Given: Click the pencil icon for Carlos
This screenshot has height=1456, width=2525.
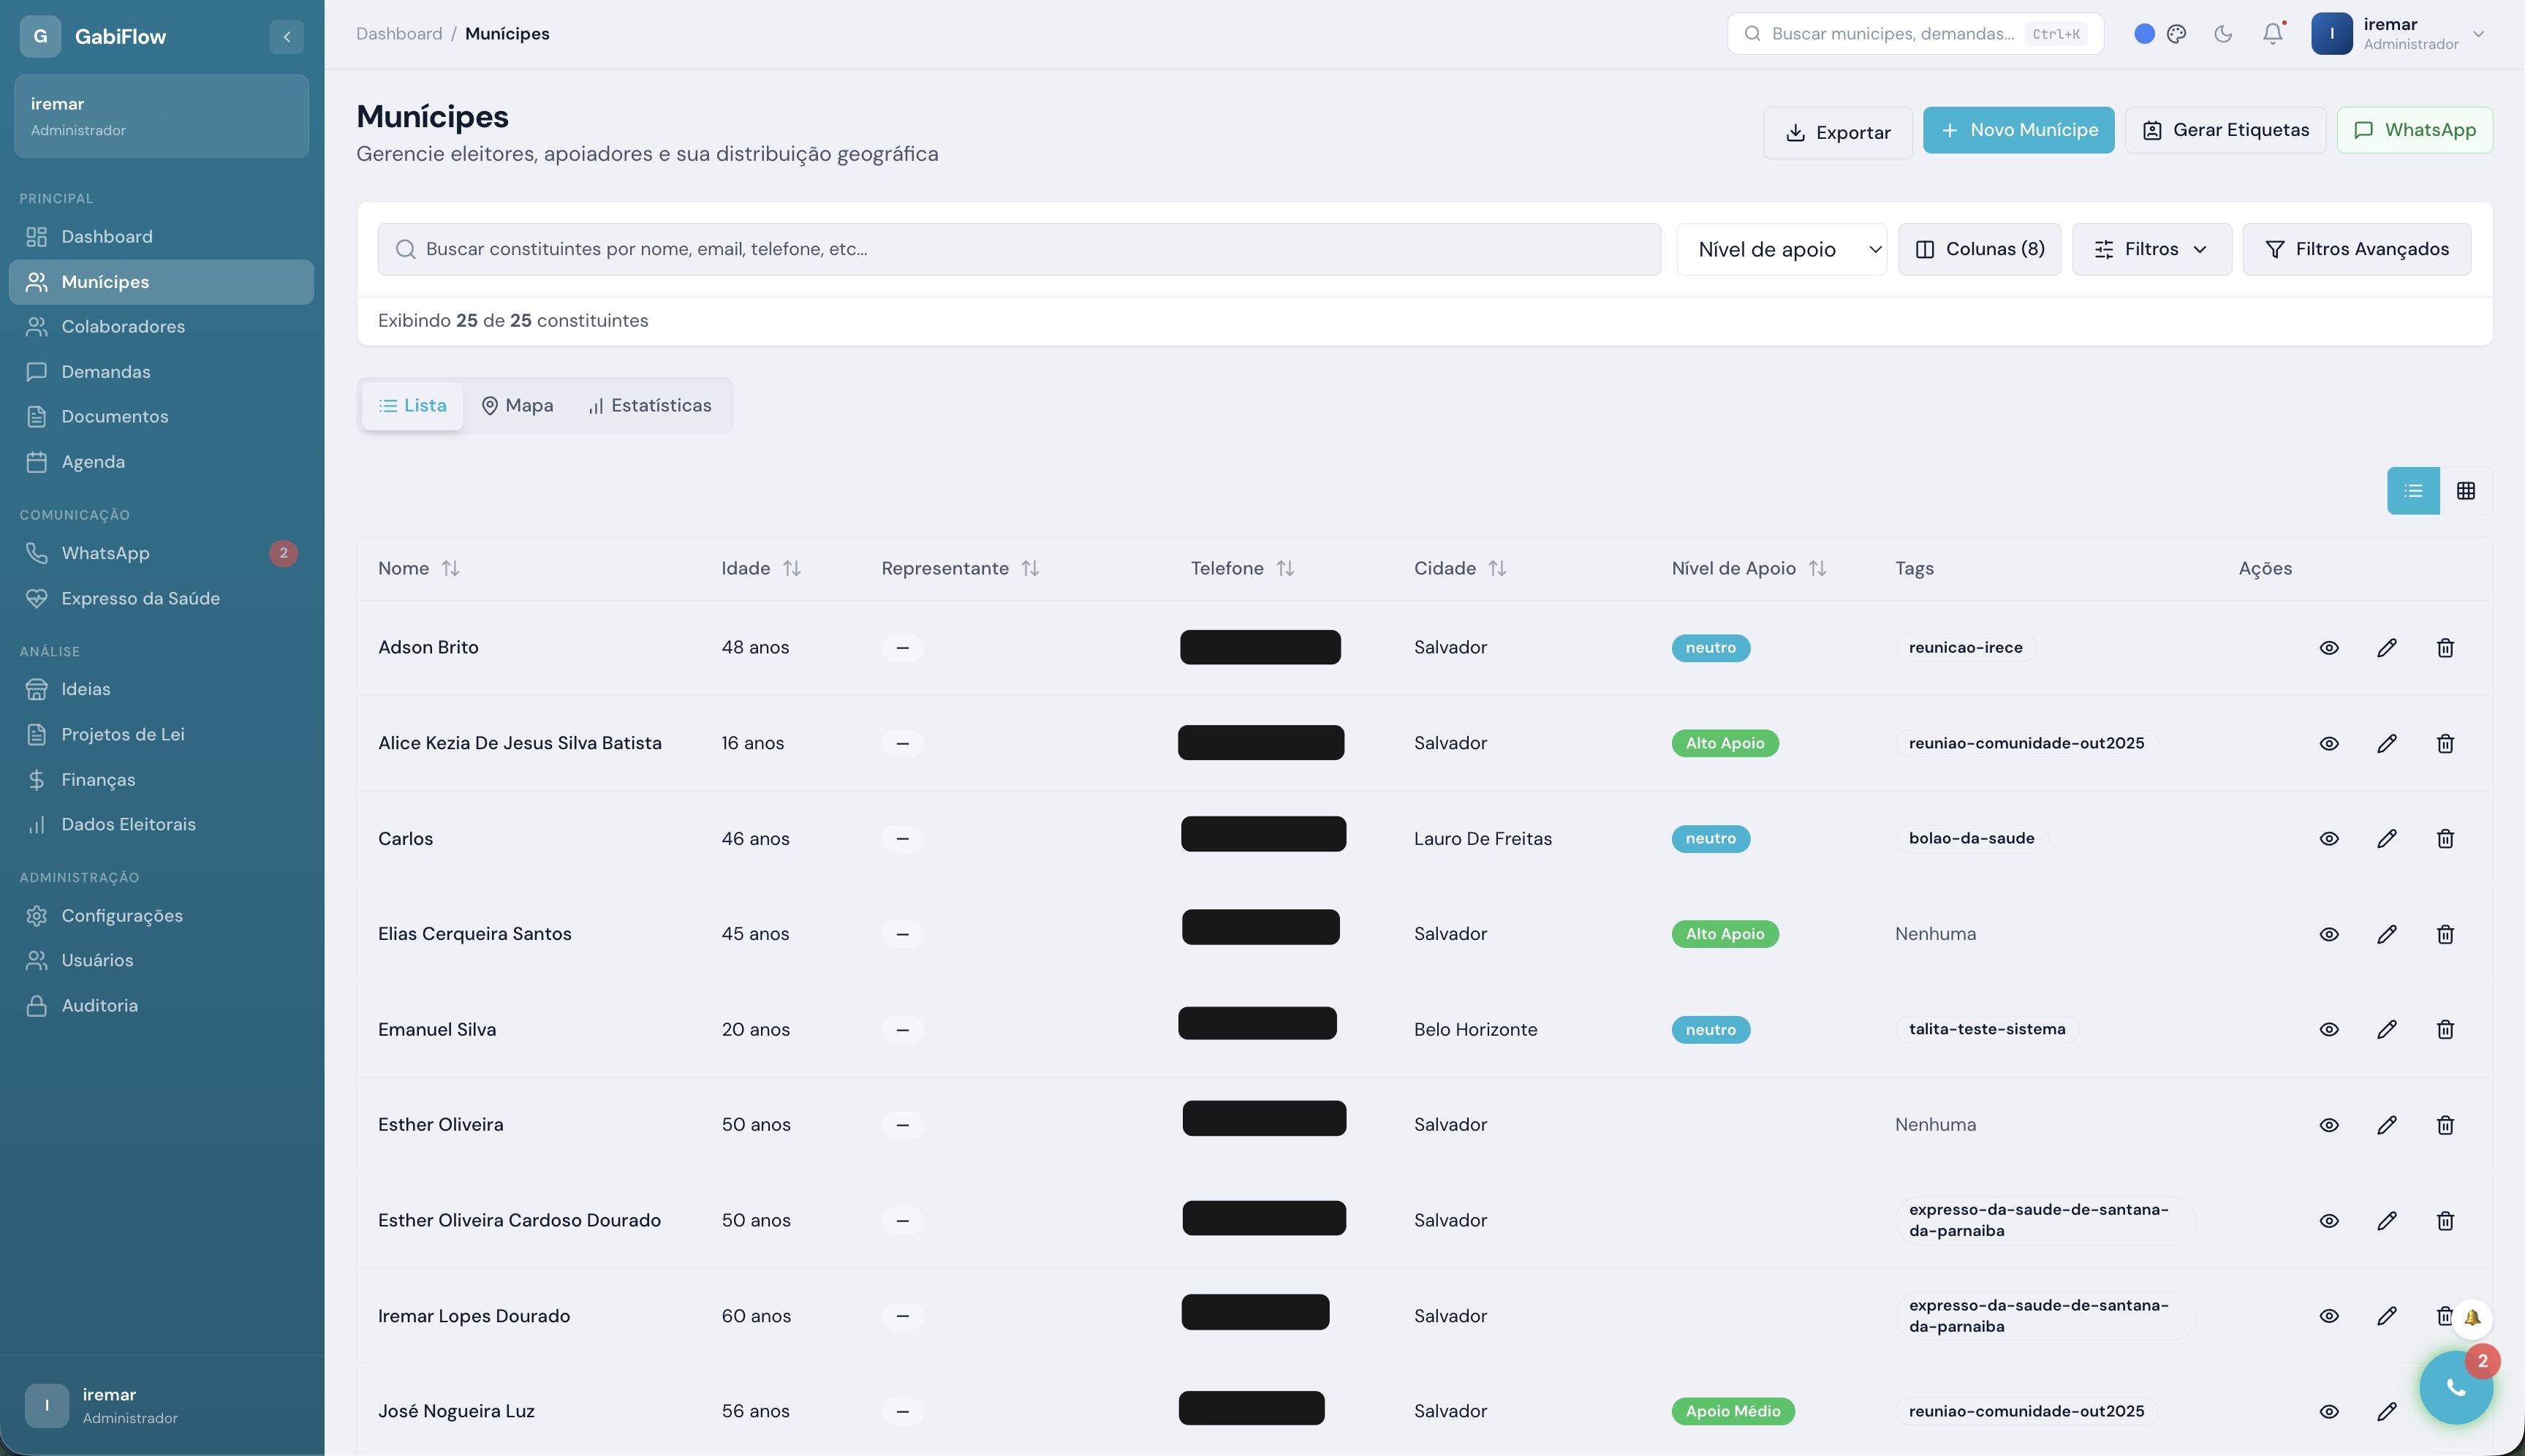Looking at the screenshot, I should 2387,838.
